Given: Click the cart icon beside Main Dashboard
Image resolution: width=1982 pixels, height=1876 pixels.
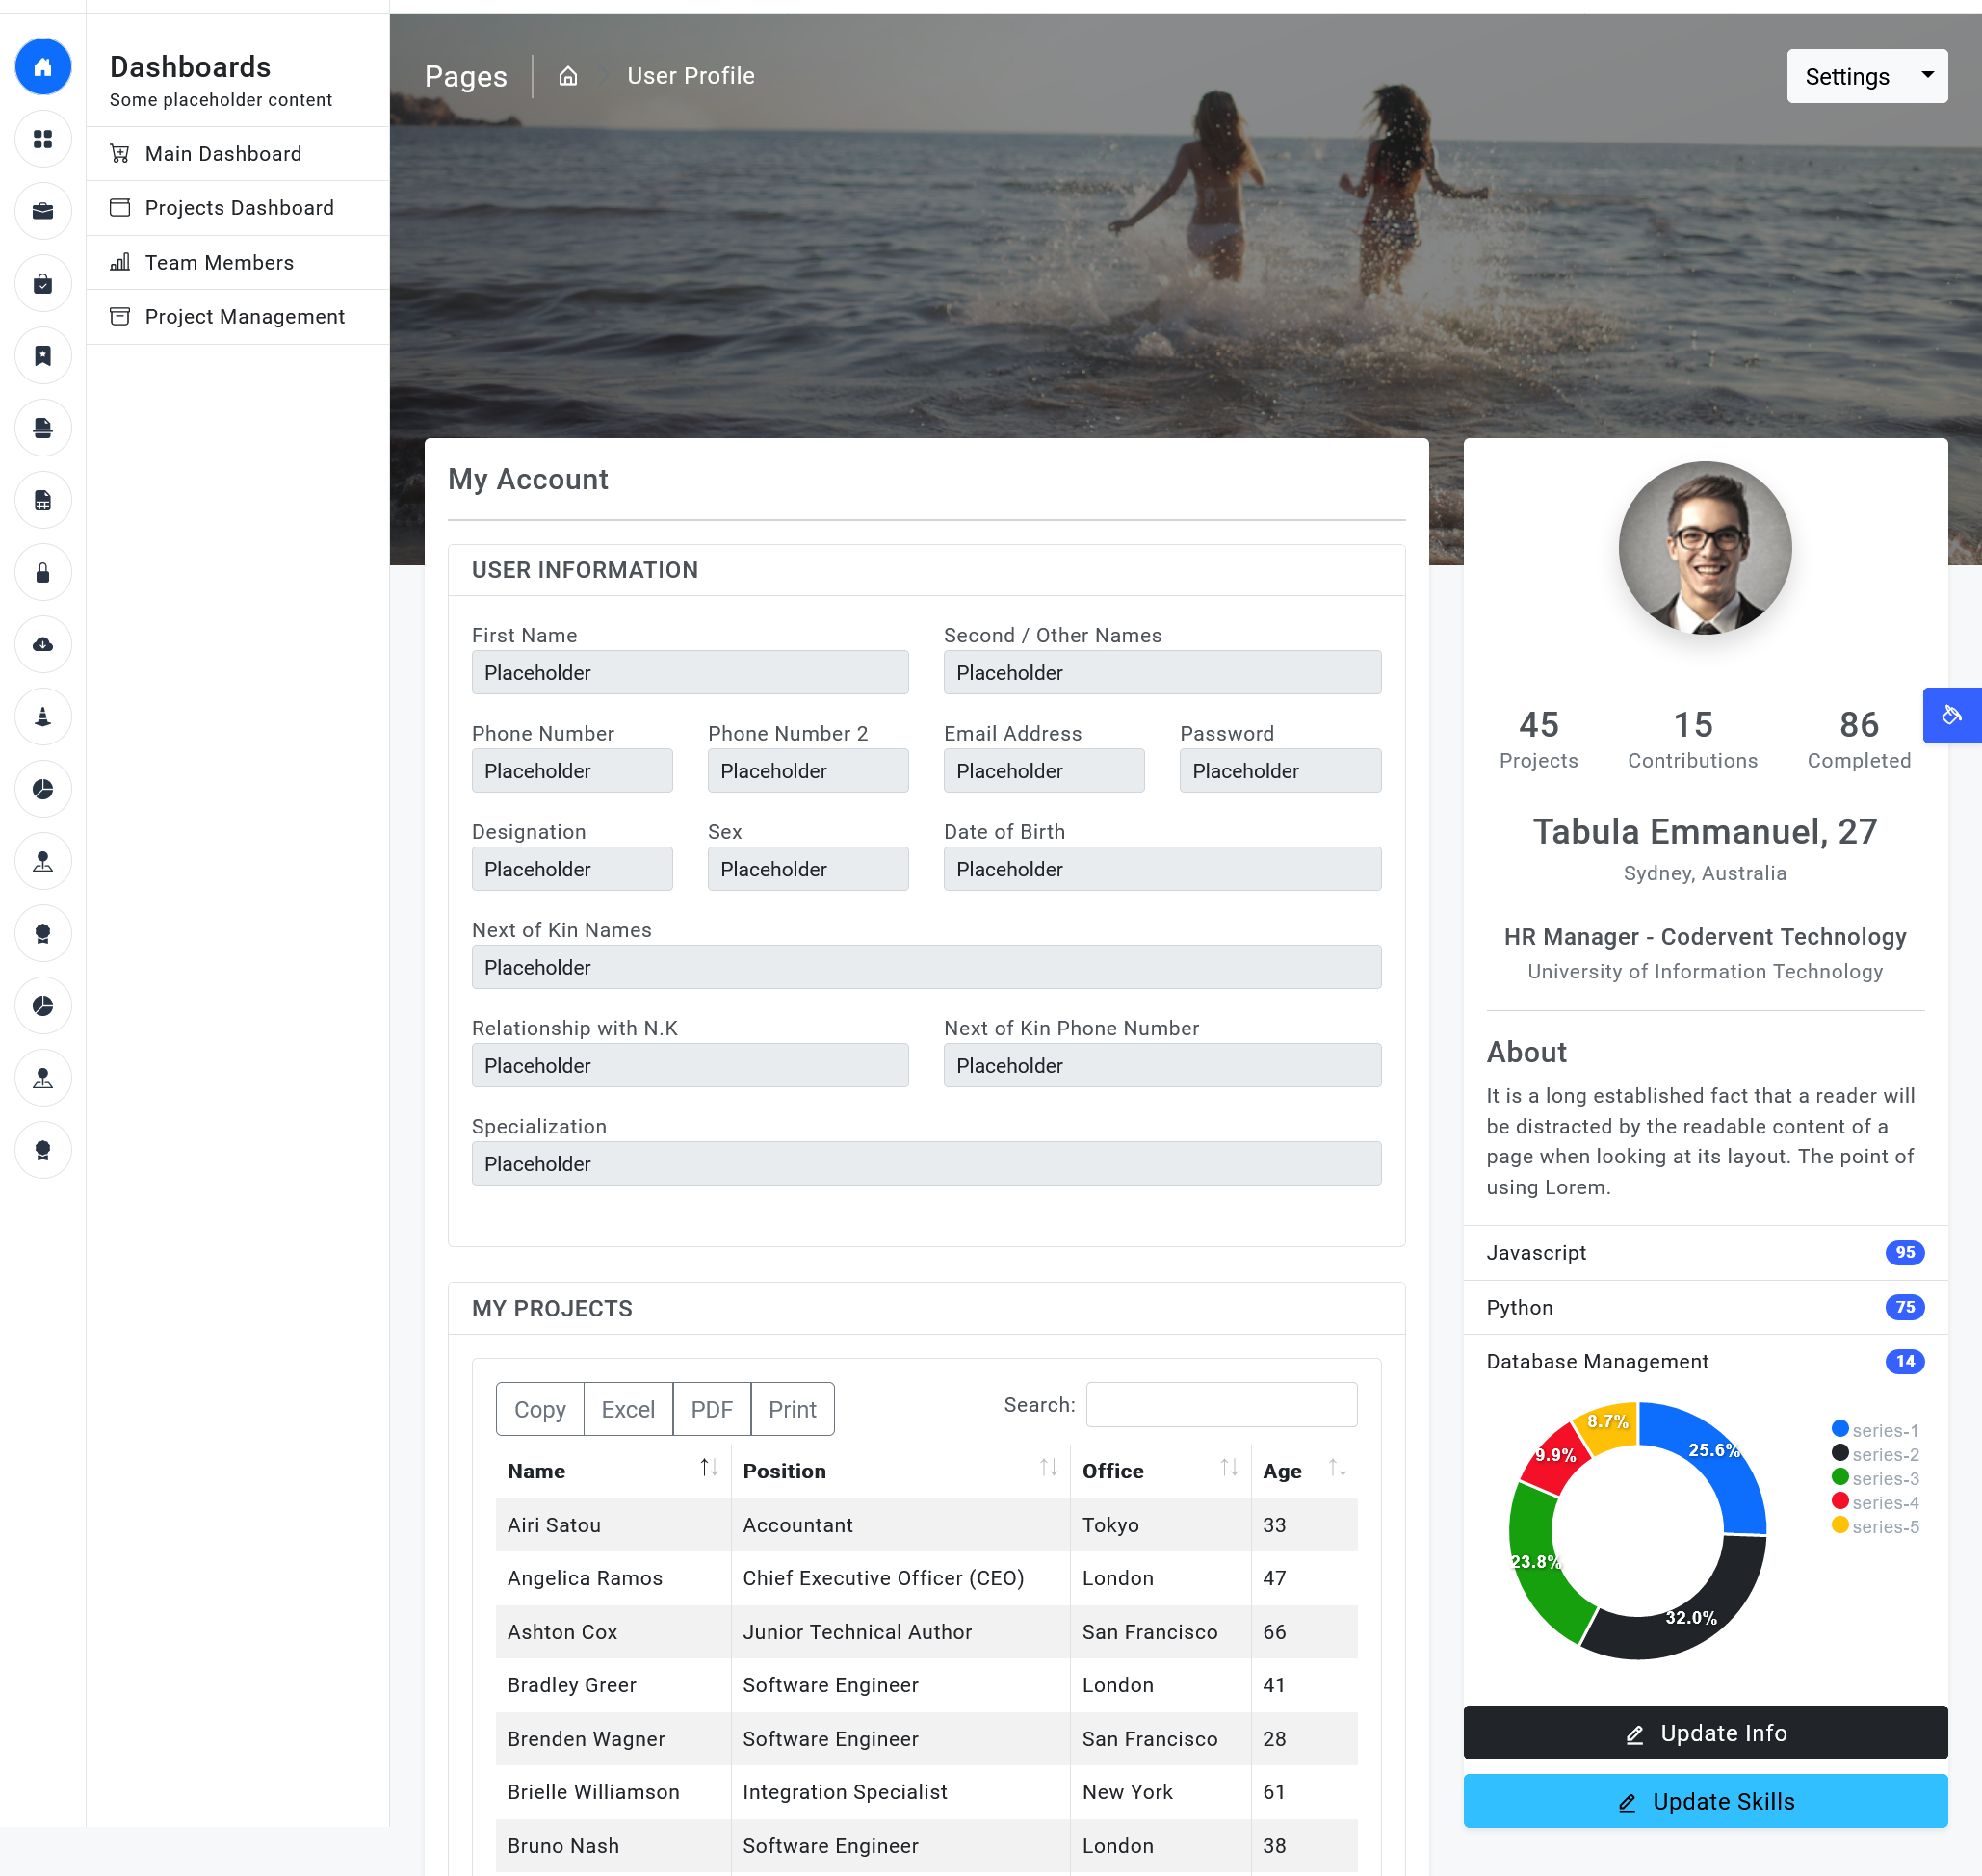Looking at the screenshot, I should click(x=120, y=153).
